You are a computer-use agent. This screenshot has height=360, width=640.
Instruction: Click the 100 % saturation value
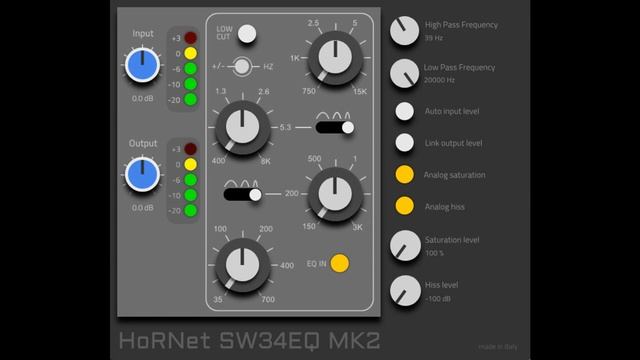click(x=434, y=253)
